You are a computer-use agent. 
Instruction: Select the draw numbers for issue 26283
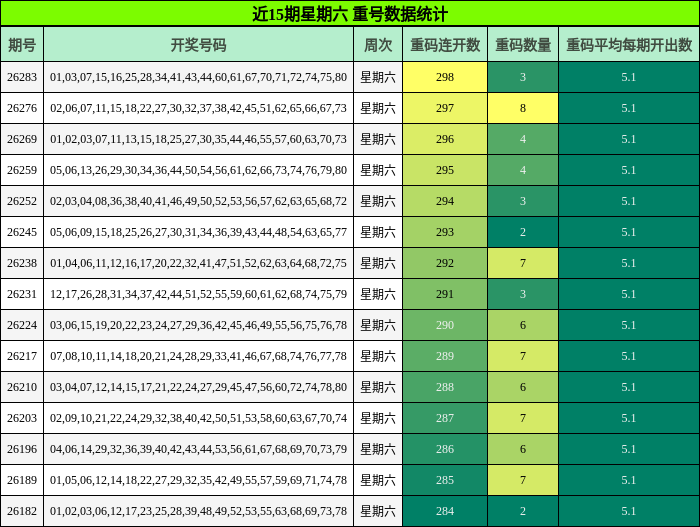click(x=199, y=77)
